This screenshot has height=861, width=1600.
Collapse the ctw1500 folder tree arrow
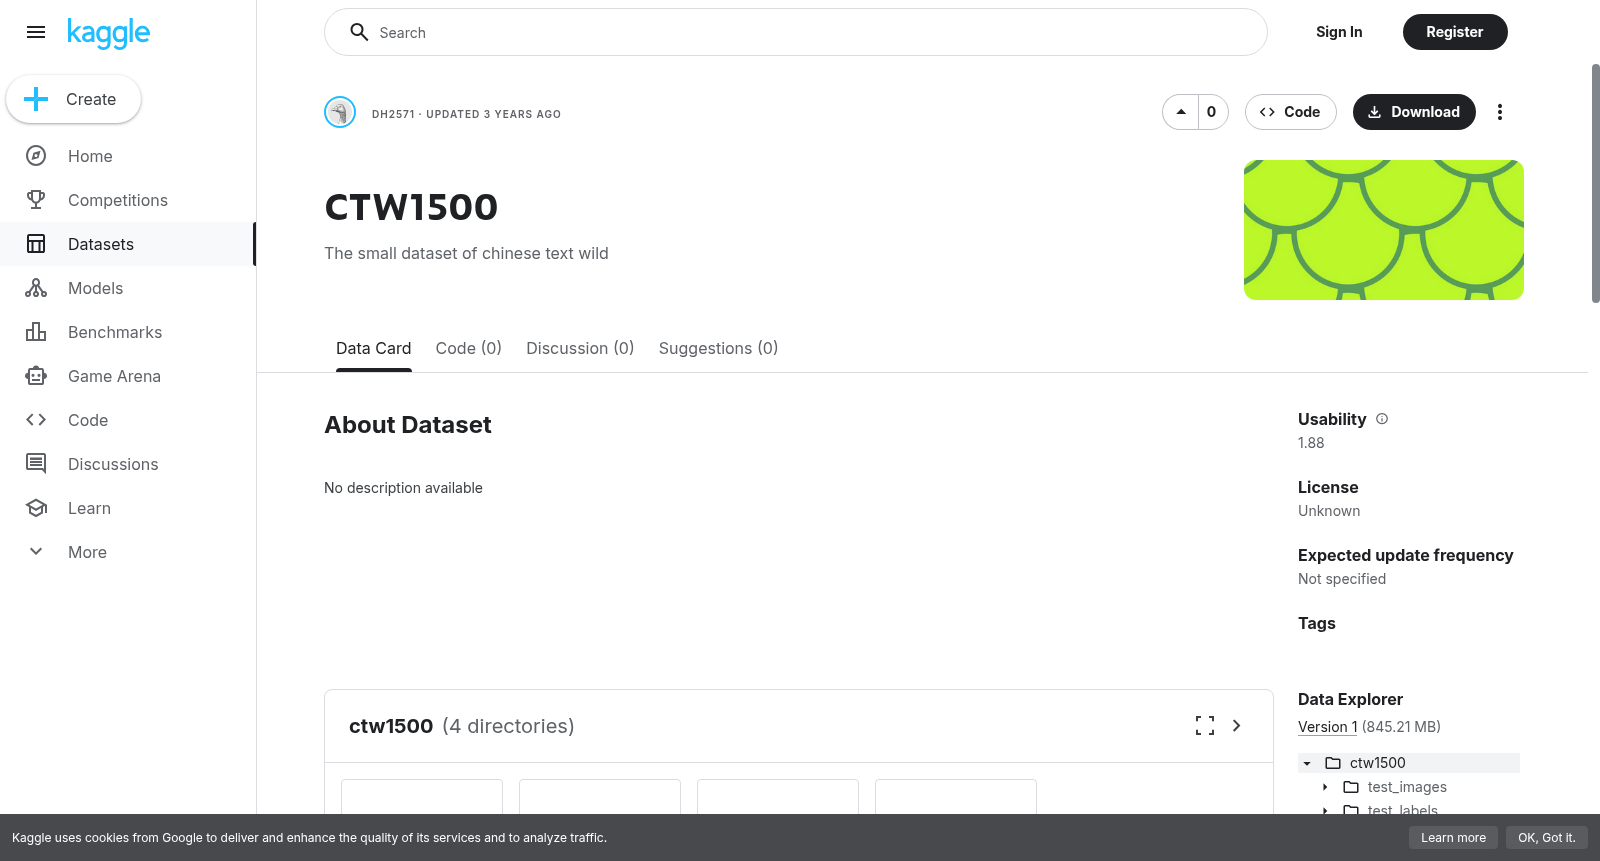click(1307, 763)
